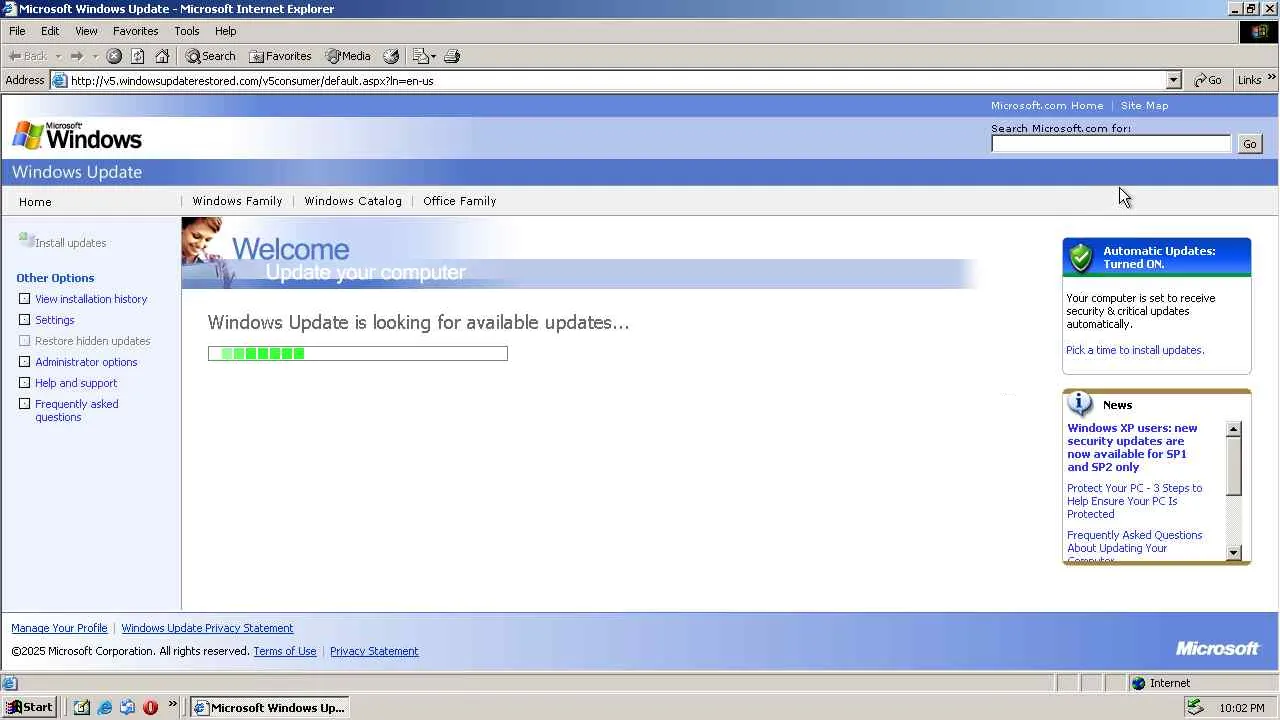Screen dimensions: 1280x720
Task: Click the Microsoft Windows logo in the page header
Action: [77, 135]
